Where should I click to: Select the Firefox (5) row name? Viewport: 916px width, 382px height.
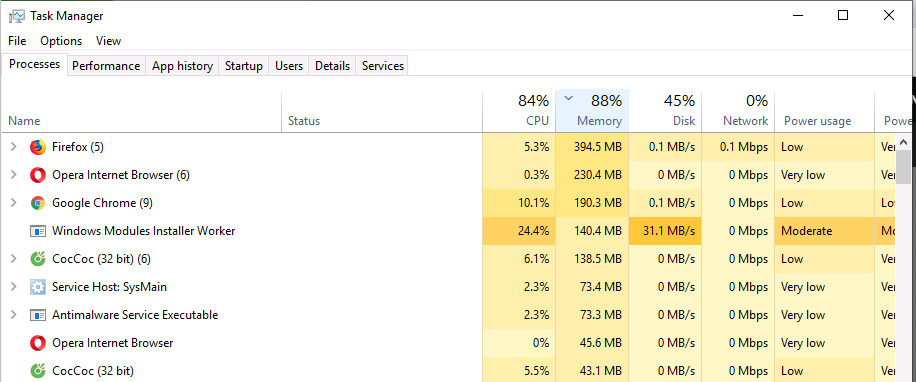[78, 147]
